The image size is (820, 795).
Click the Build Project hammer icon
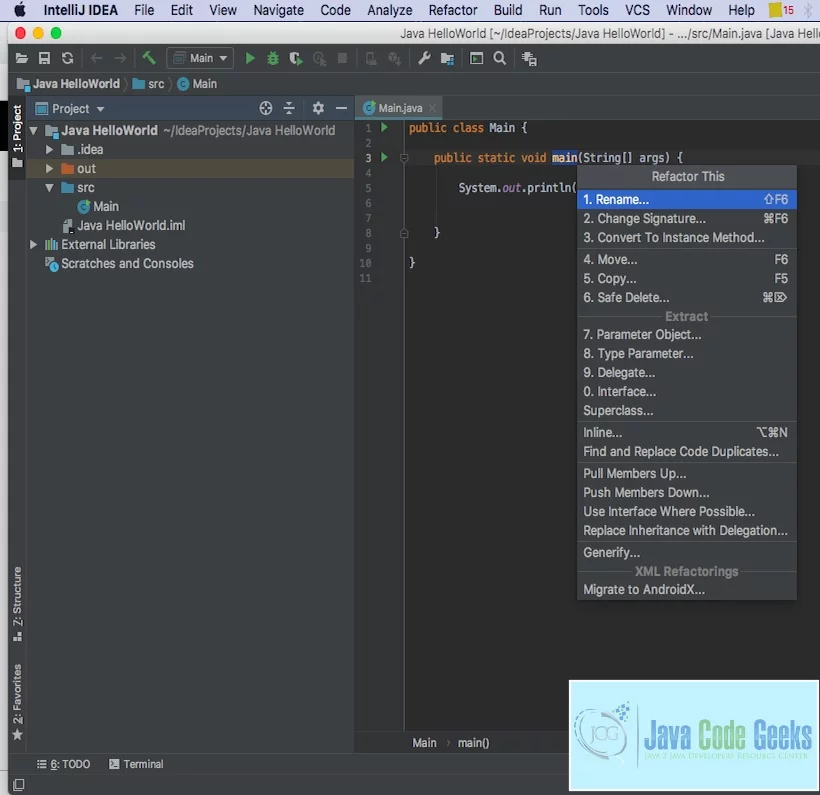149,58
